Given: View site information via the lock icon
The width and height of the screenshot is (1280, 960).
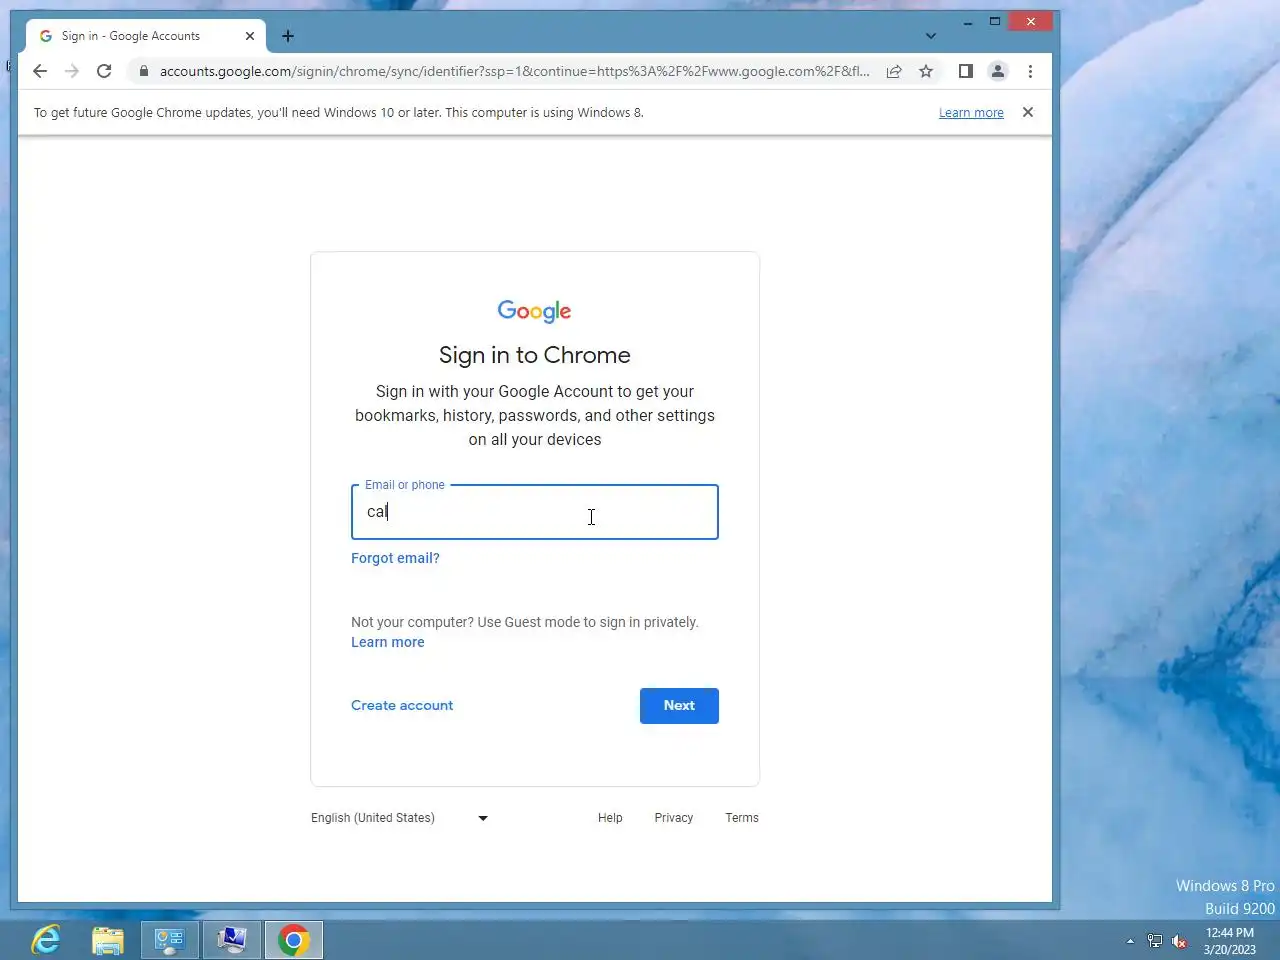Looking at the screenshot, I should (144, 71).
